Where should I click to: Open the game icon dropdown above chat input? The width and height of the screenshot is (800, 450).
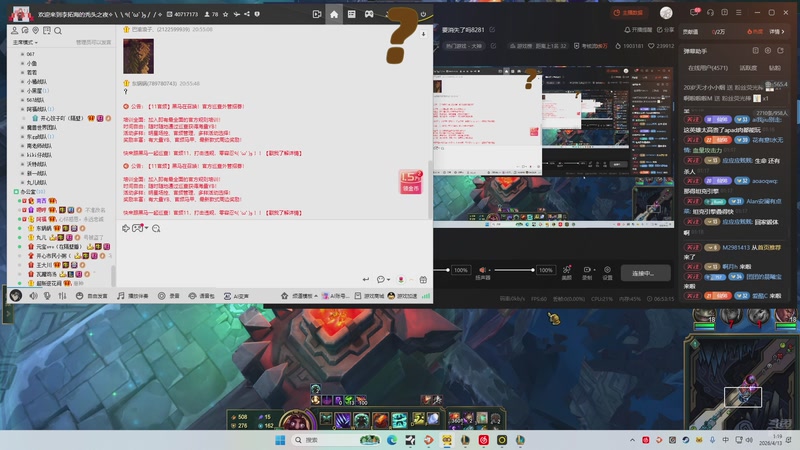tap(140, 229)
